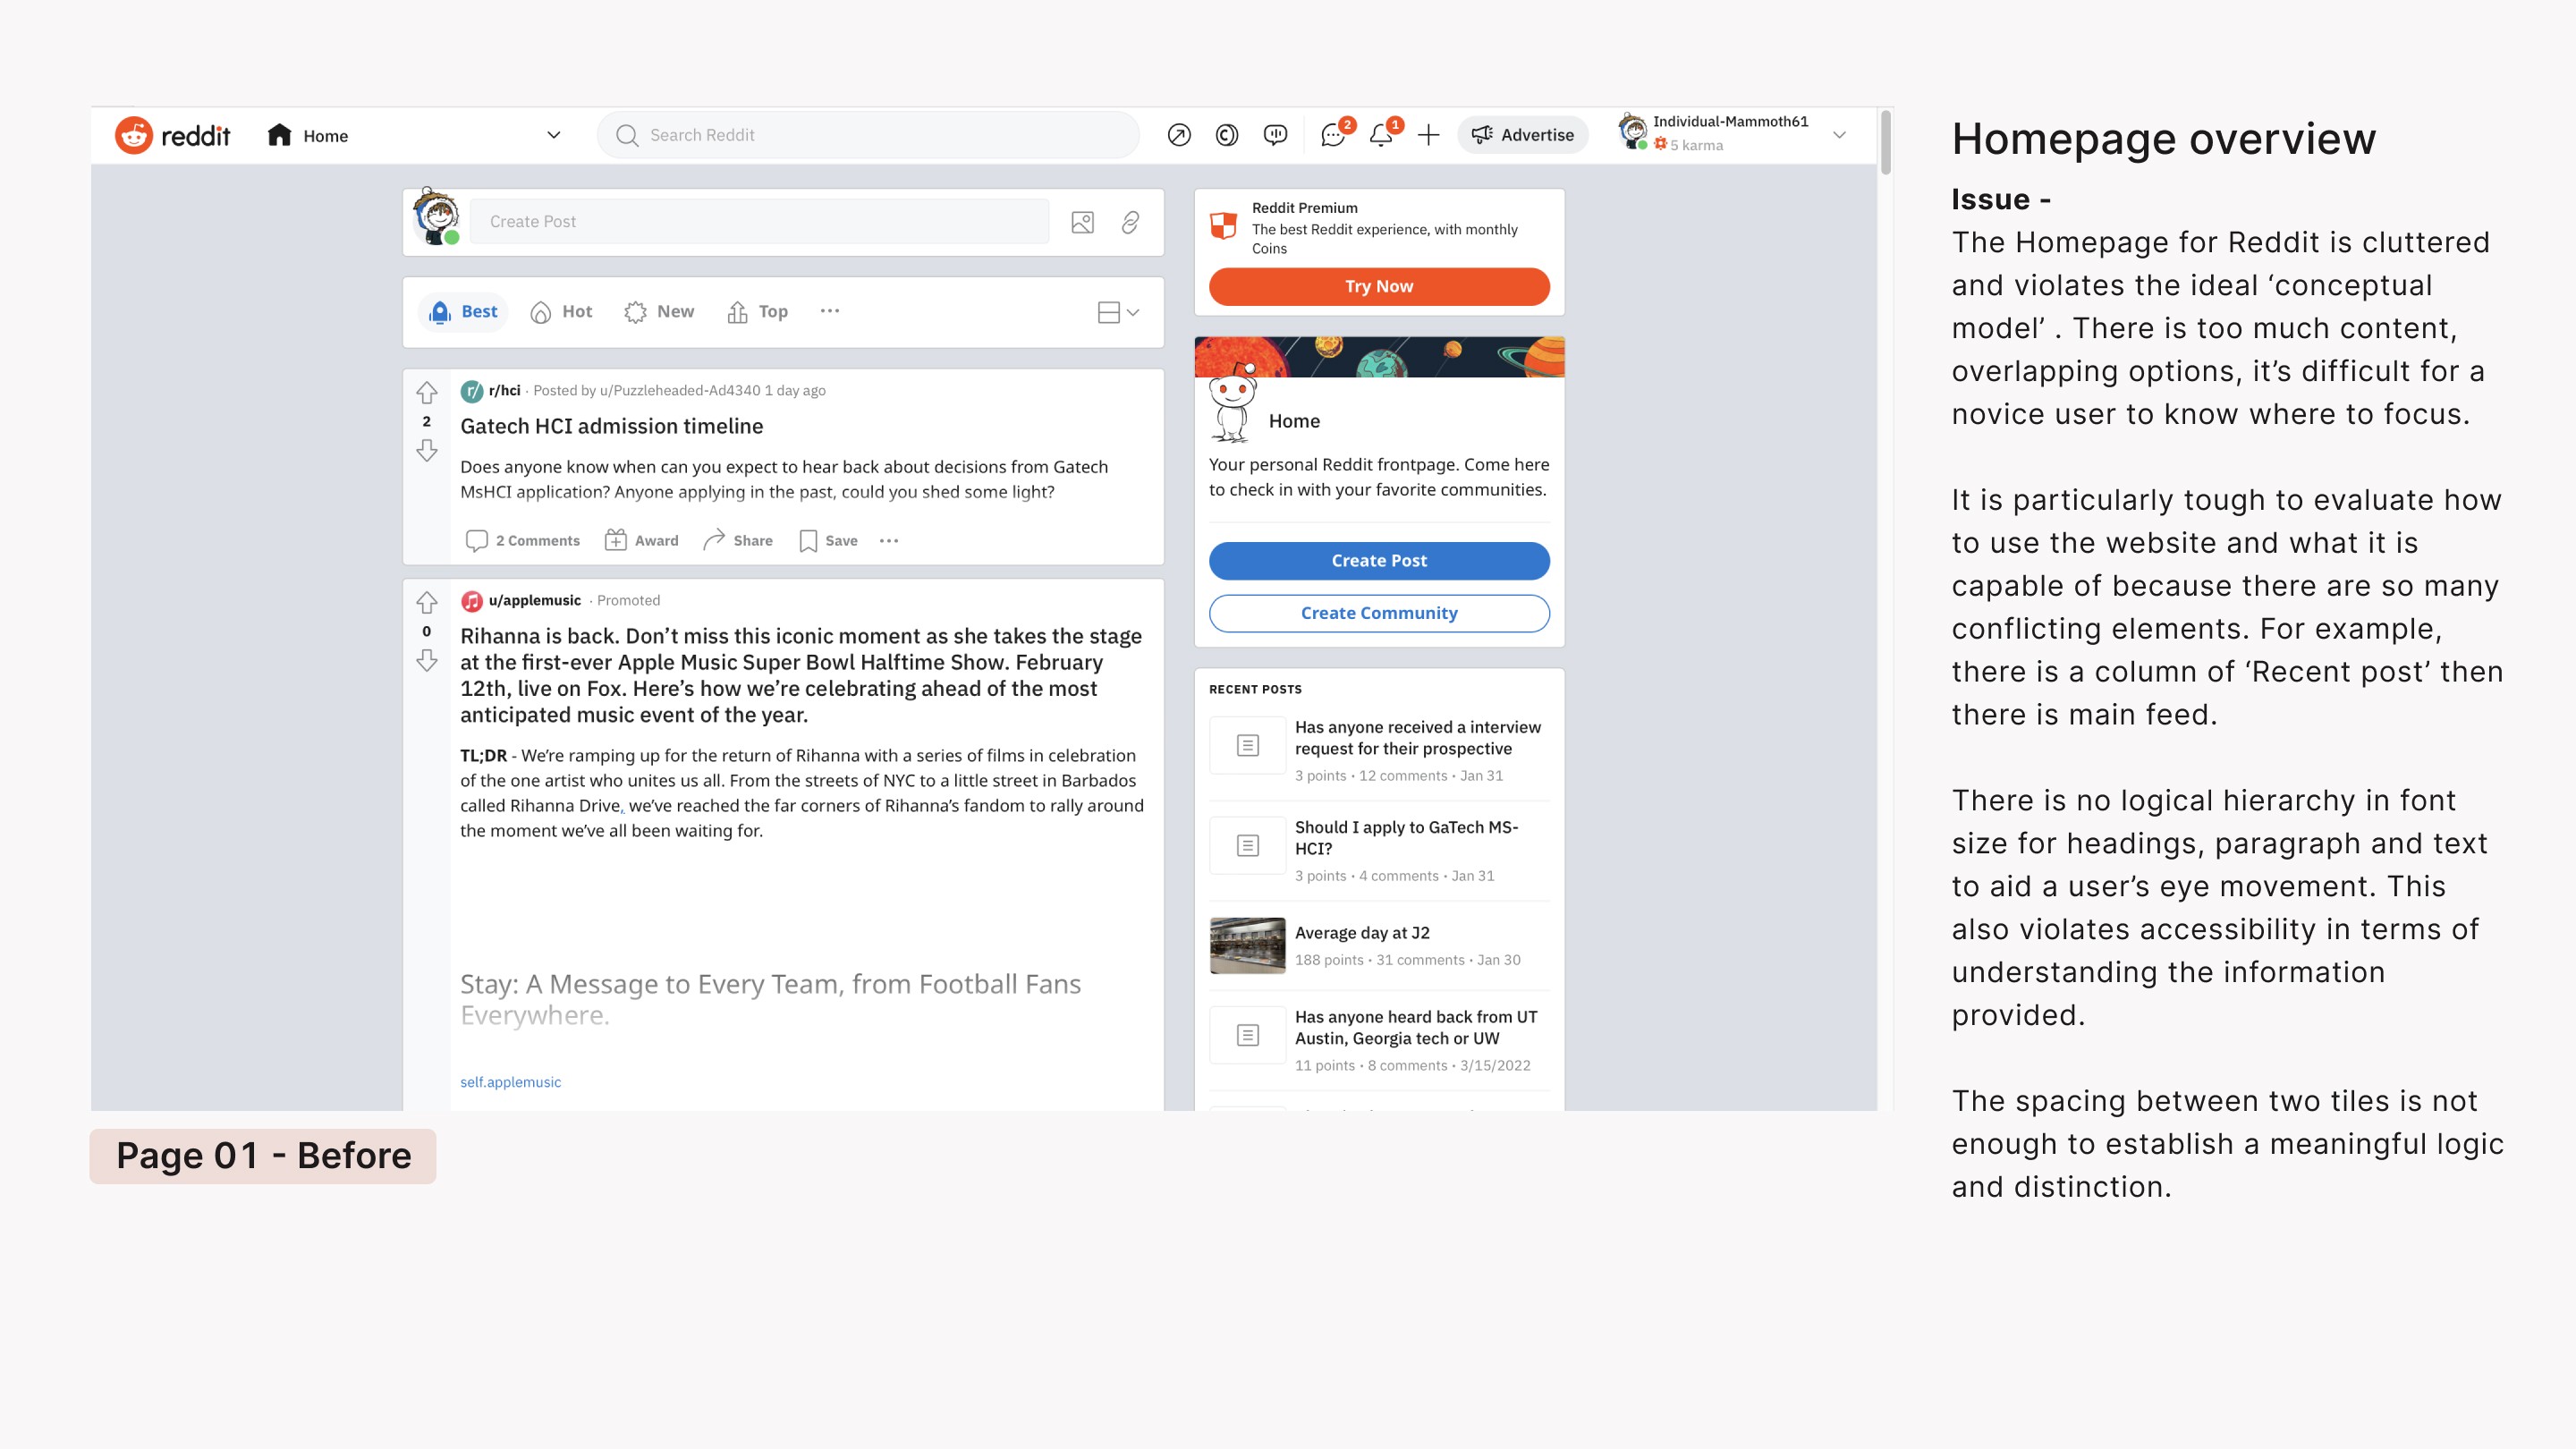Open u/Puzzleheaded-Ad4340 profile link
The width and height of the screenshot is (2576, 1449).
[x=680, y=391]
